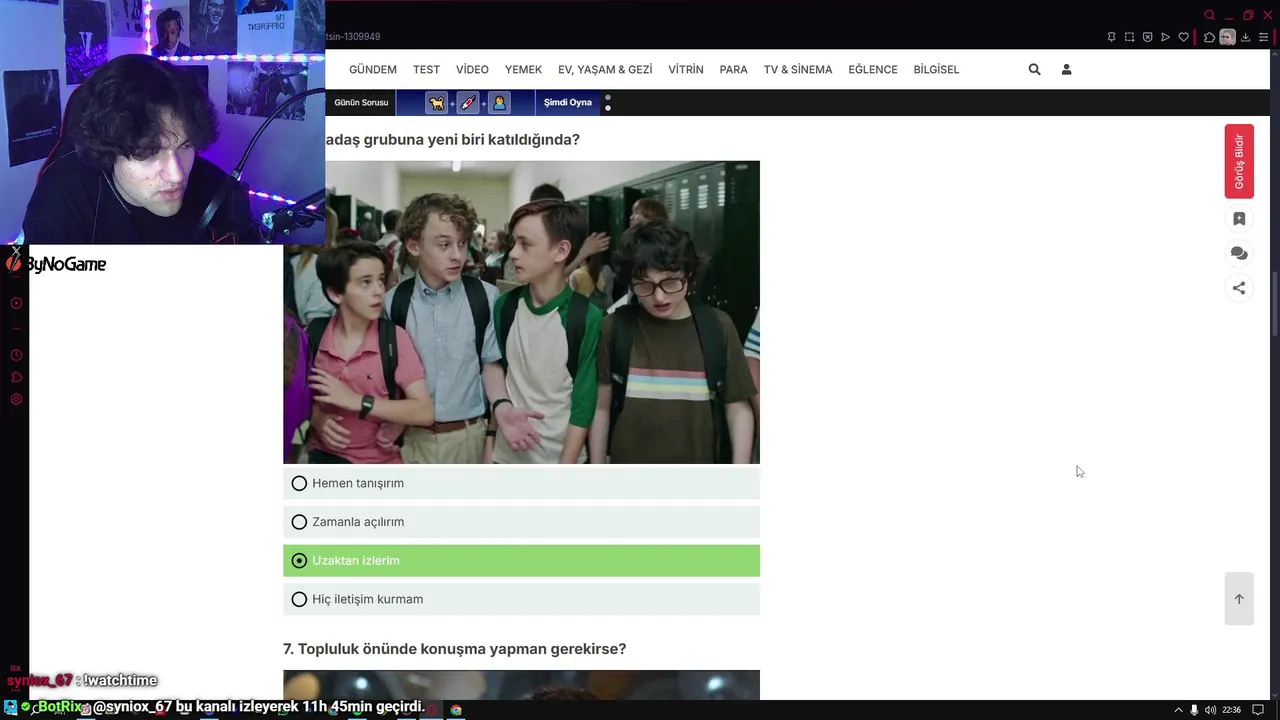Open the TV & SİNEMA menu

click(x=798, y=69)
